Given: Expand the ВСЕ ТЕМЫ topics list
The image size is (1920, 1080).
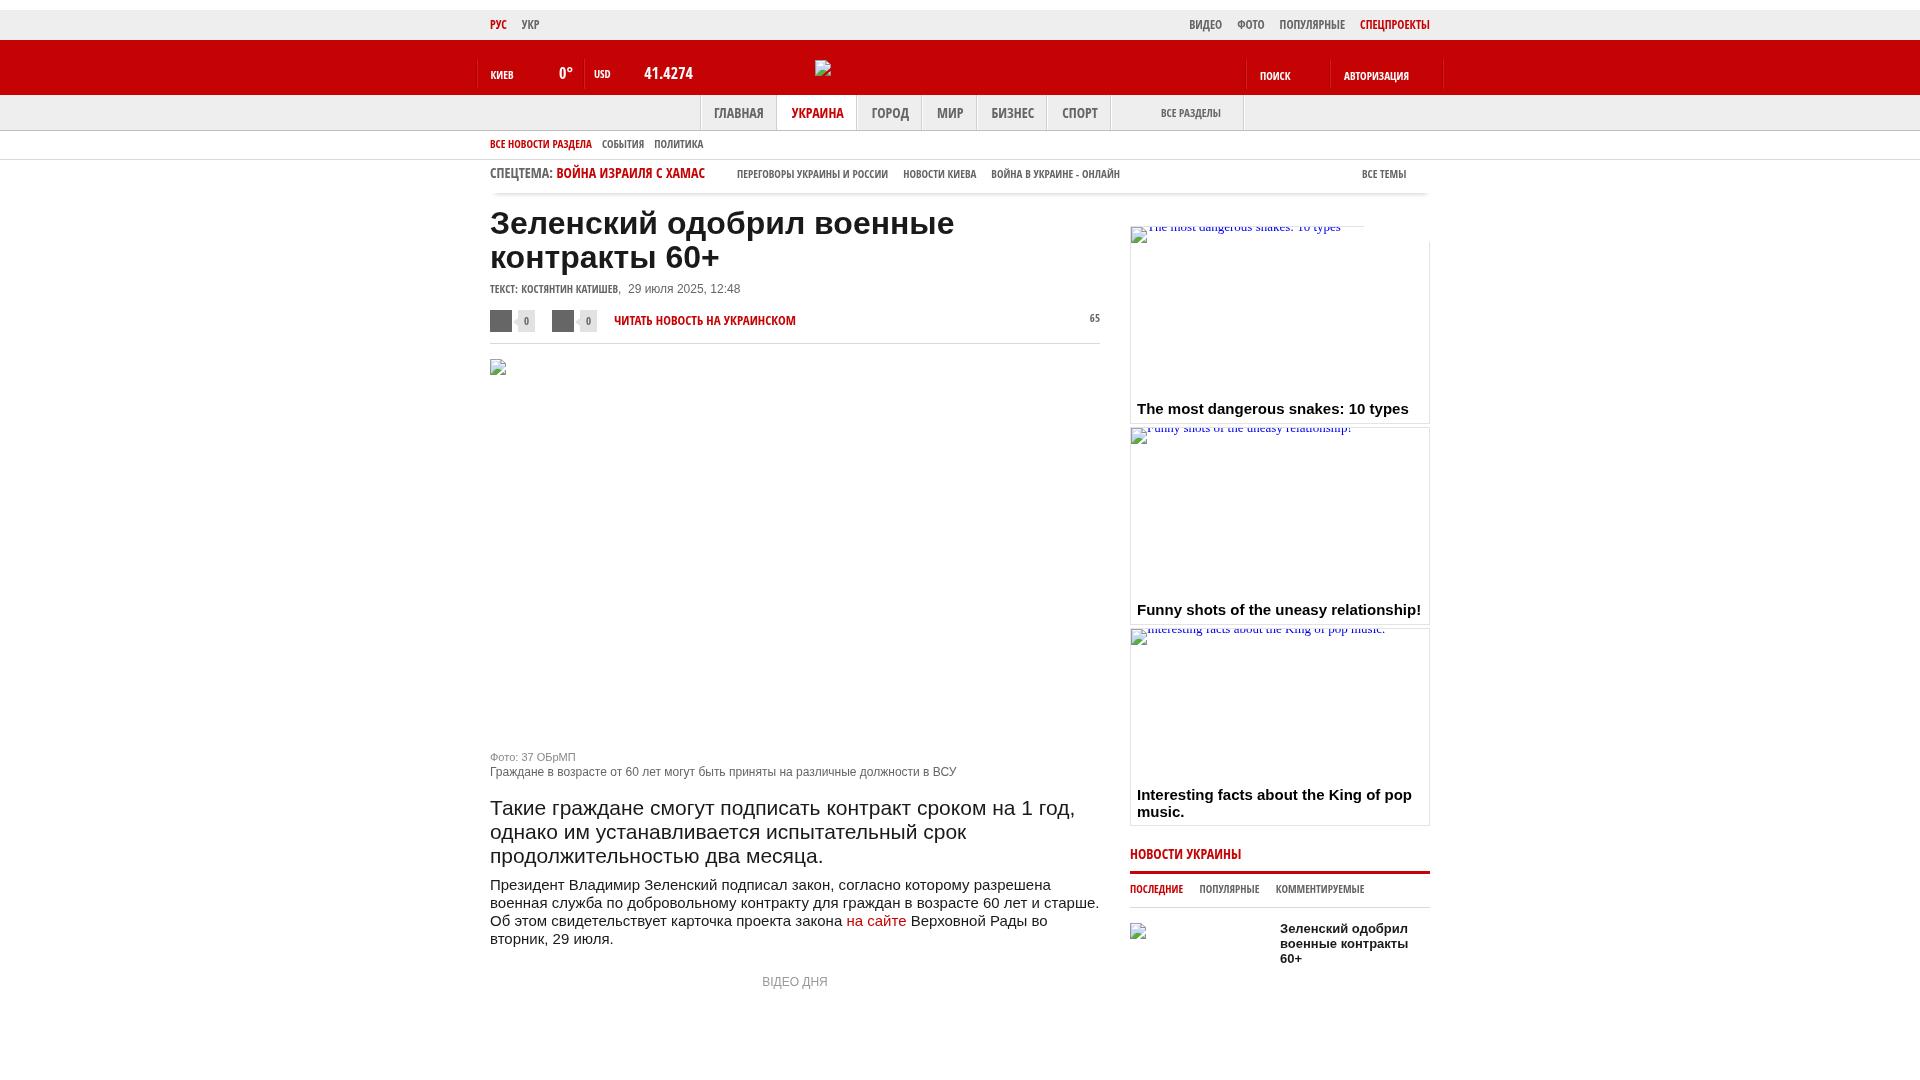Looking at the screenshot, I should click(1383, 174).
